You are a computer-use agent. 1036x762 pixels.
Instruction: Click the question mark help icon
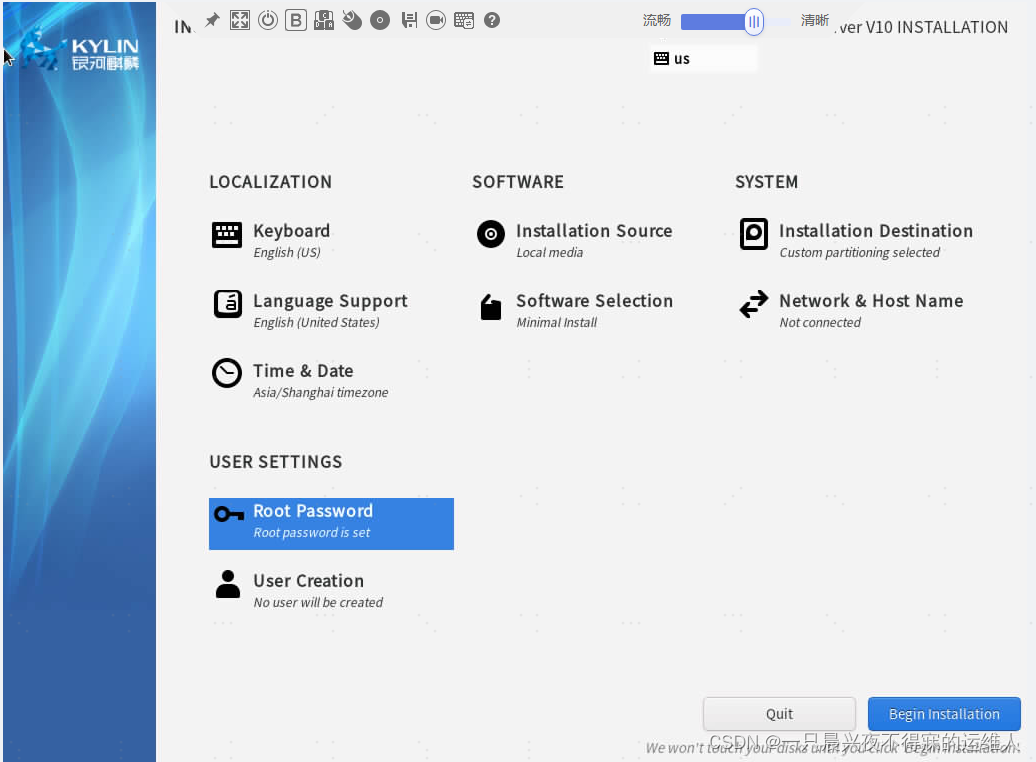point(492,20)
